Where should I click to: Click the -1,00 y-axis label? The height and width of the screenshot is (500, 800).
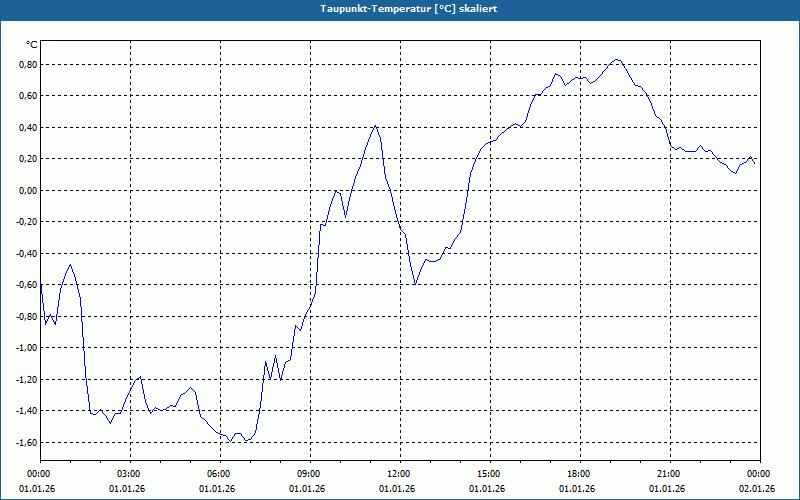(26, 348)
